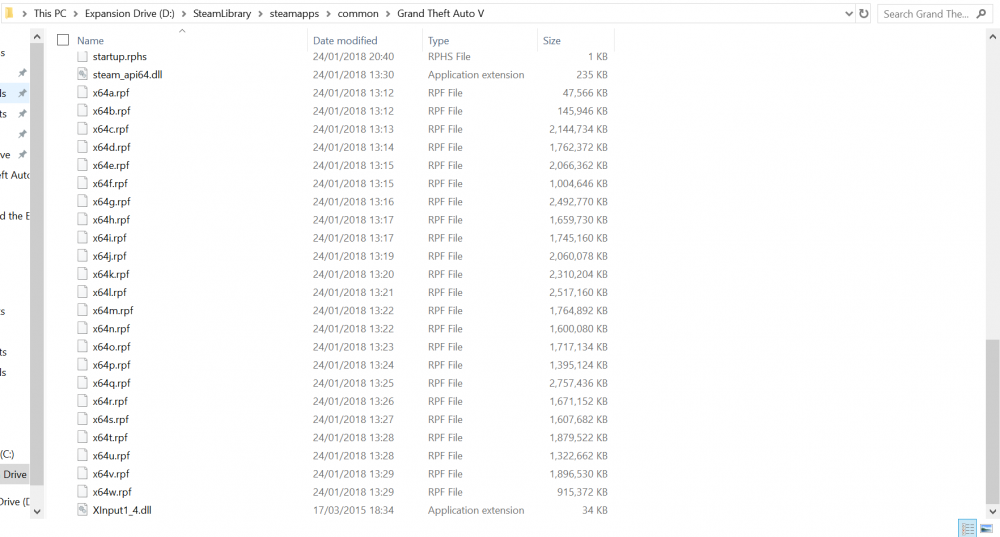Expand the chevron after This PC
Viewport: 1000px width, 537px height.
75,13
